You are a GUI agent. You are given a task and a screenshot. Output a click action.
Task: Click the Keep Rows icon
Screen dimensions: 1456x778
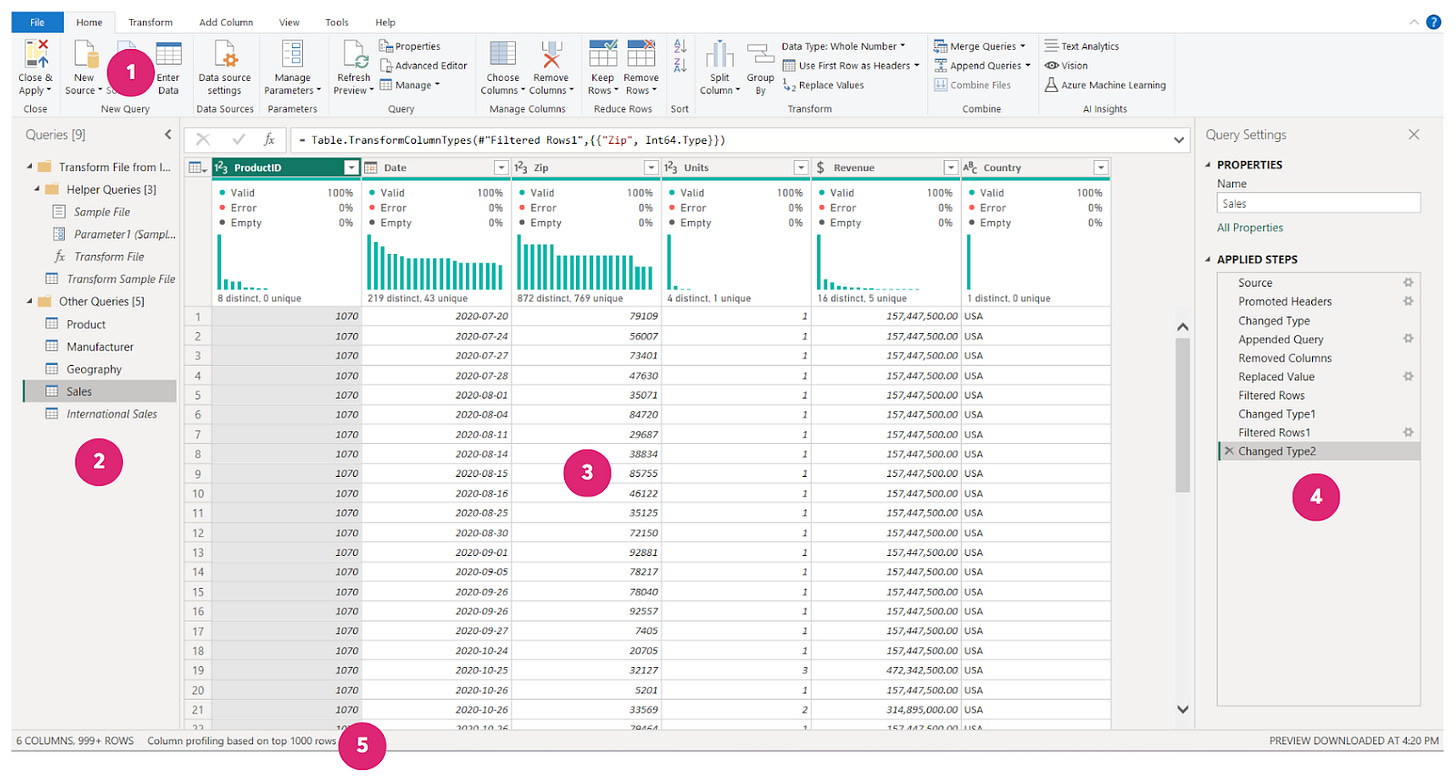pos(602,55)
